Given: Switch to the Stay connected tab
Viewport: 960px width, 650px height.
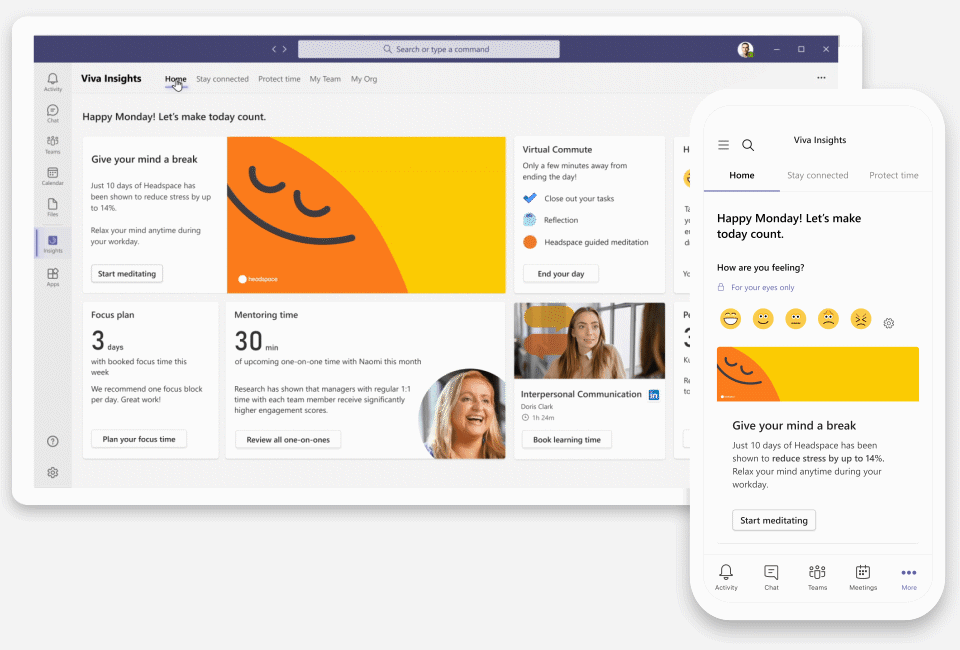Looking at the screenshot, I should click(222, 78).
